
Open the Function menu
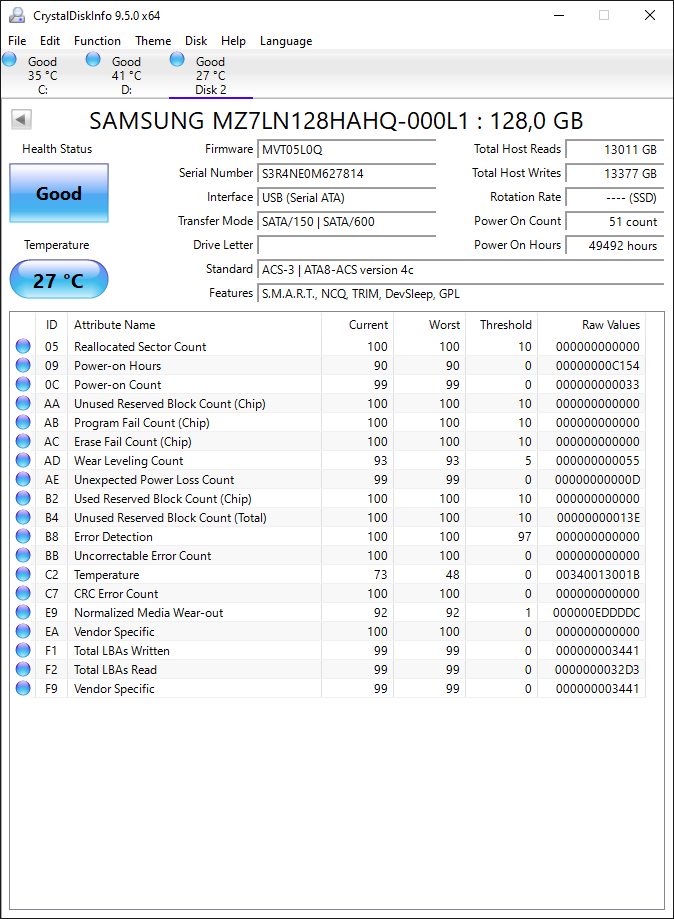click(x=97, y=40)
